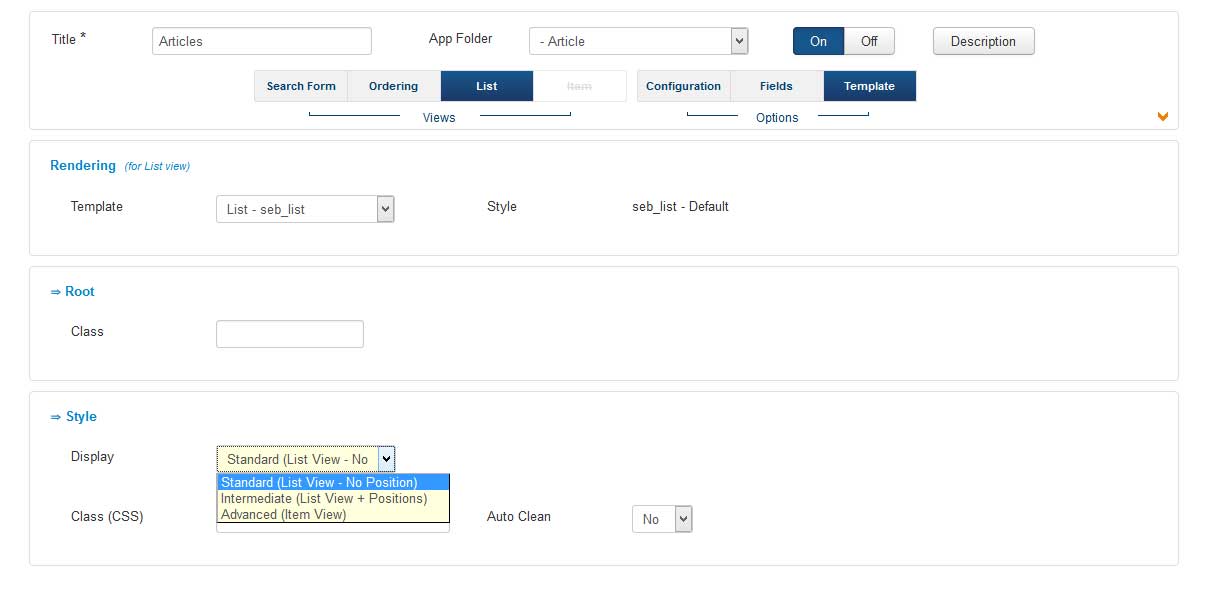Open the Description button
The image size is (1207, 600).
click(983, 41)
